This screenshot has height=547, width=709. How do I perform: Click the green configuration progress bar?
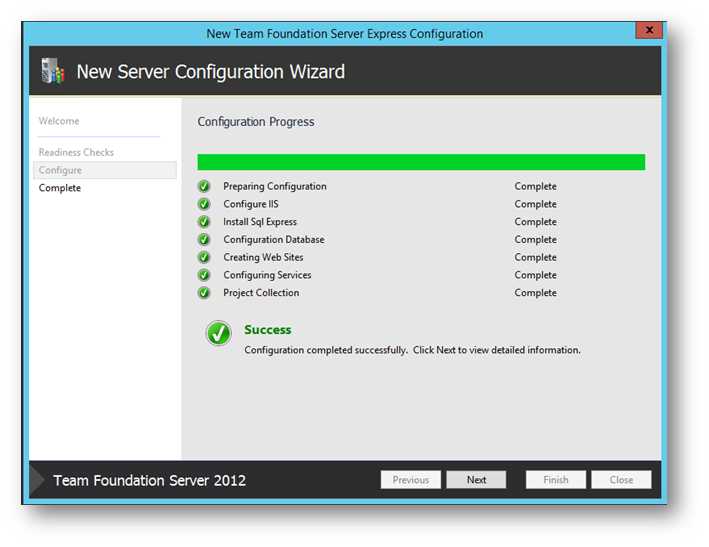[x=421, y=162]
